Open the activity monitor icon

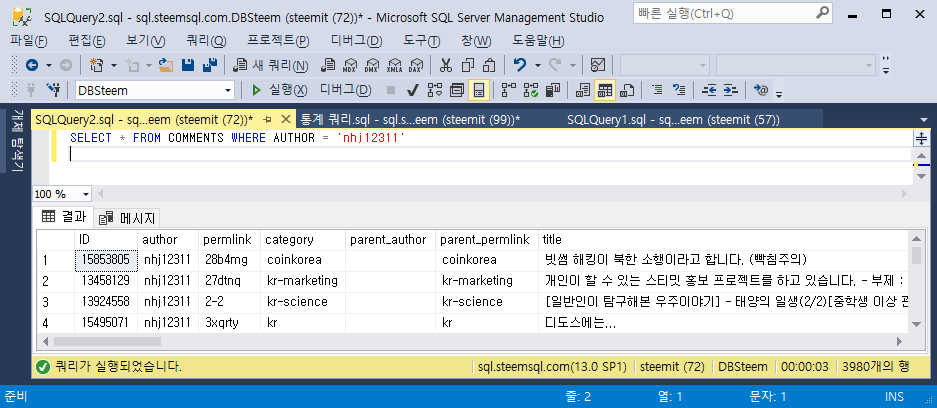pos(598,65)
